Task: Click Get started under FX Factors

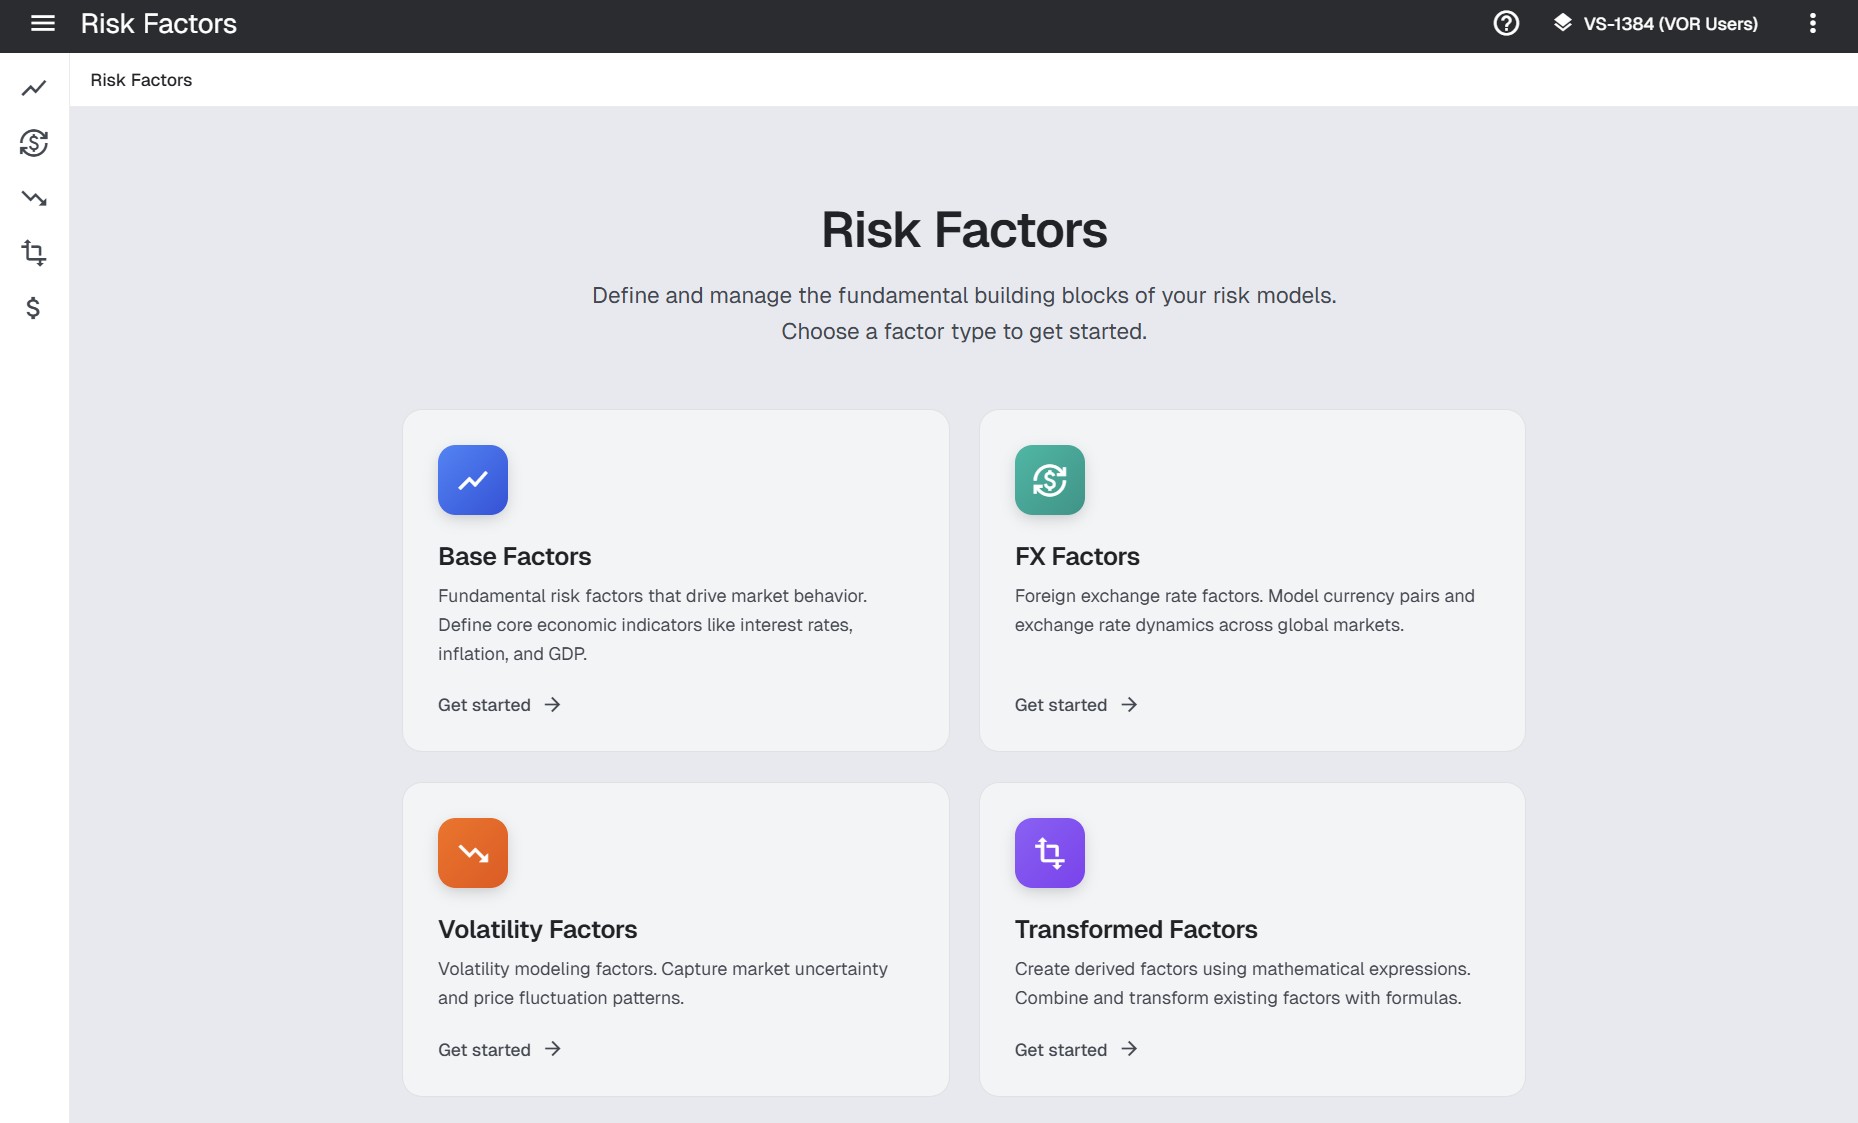Action: tap(1076, 705)
